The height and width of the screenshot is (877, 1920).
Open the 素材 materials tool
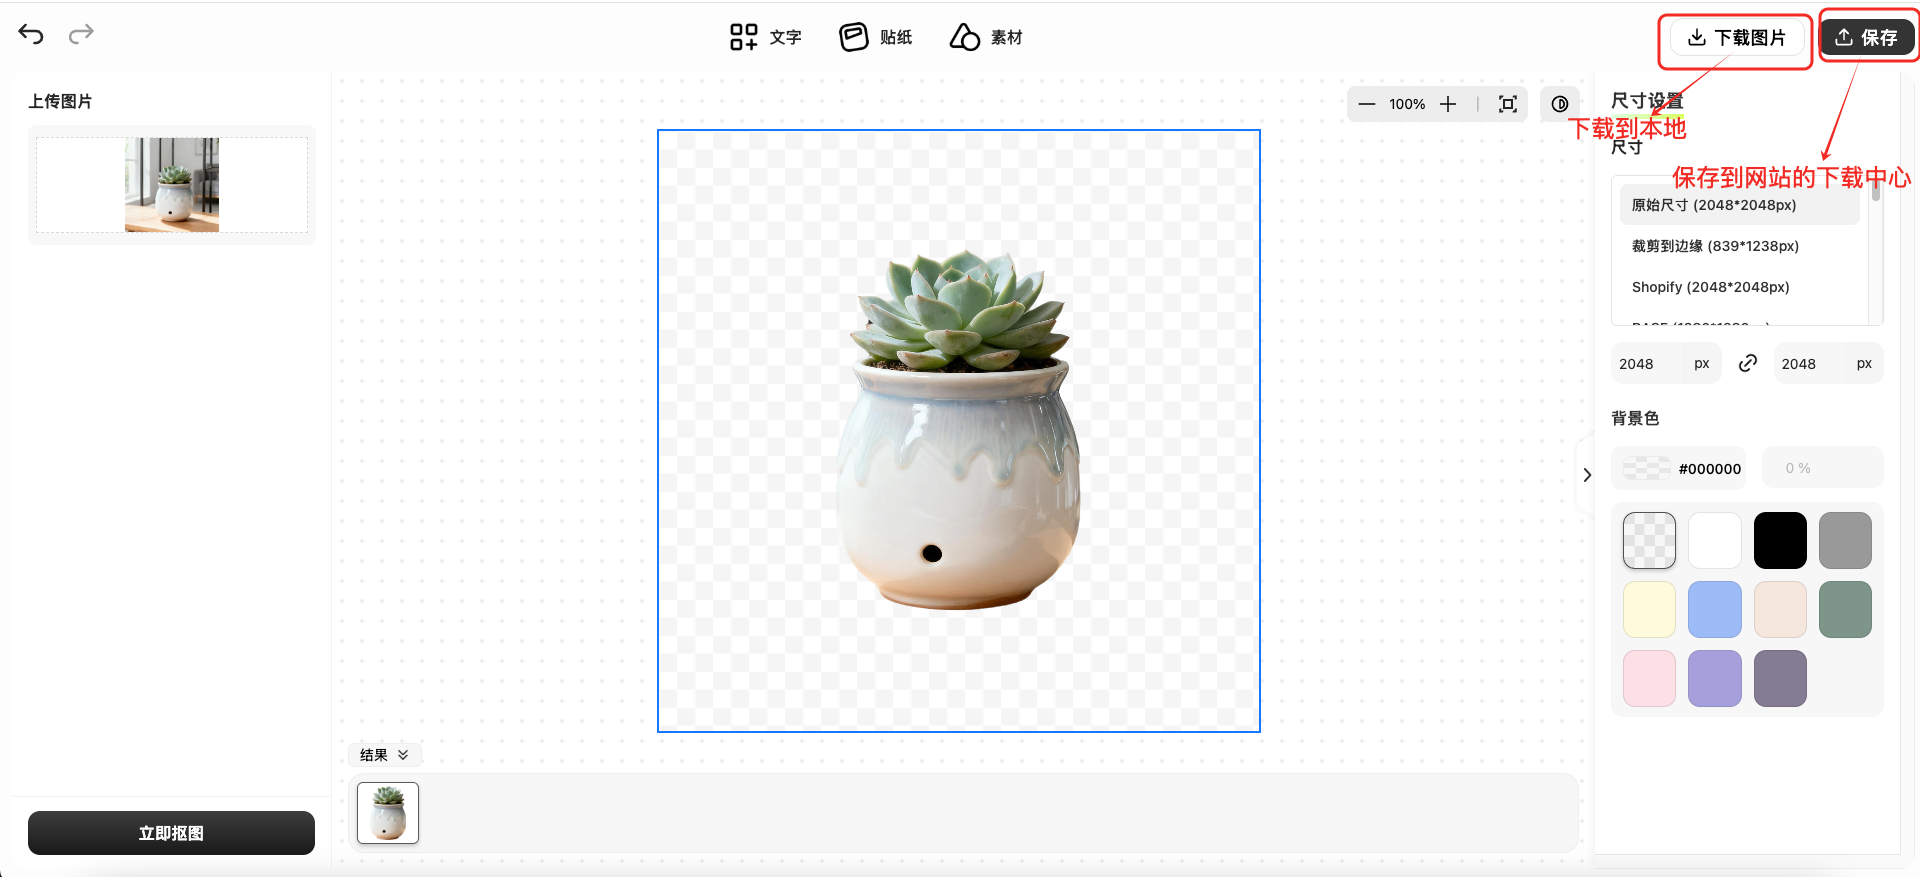pos(986,38)
